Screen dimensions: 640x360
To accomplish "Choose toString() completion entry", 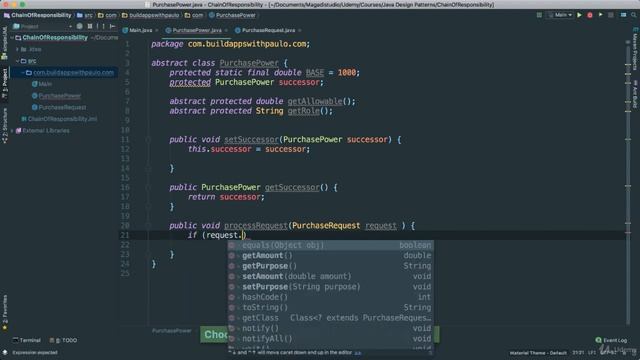I will point(330,308).
